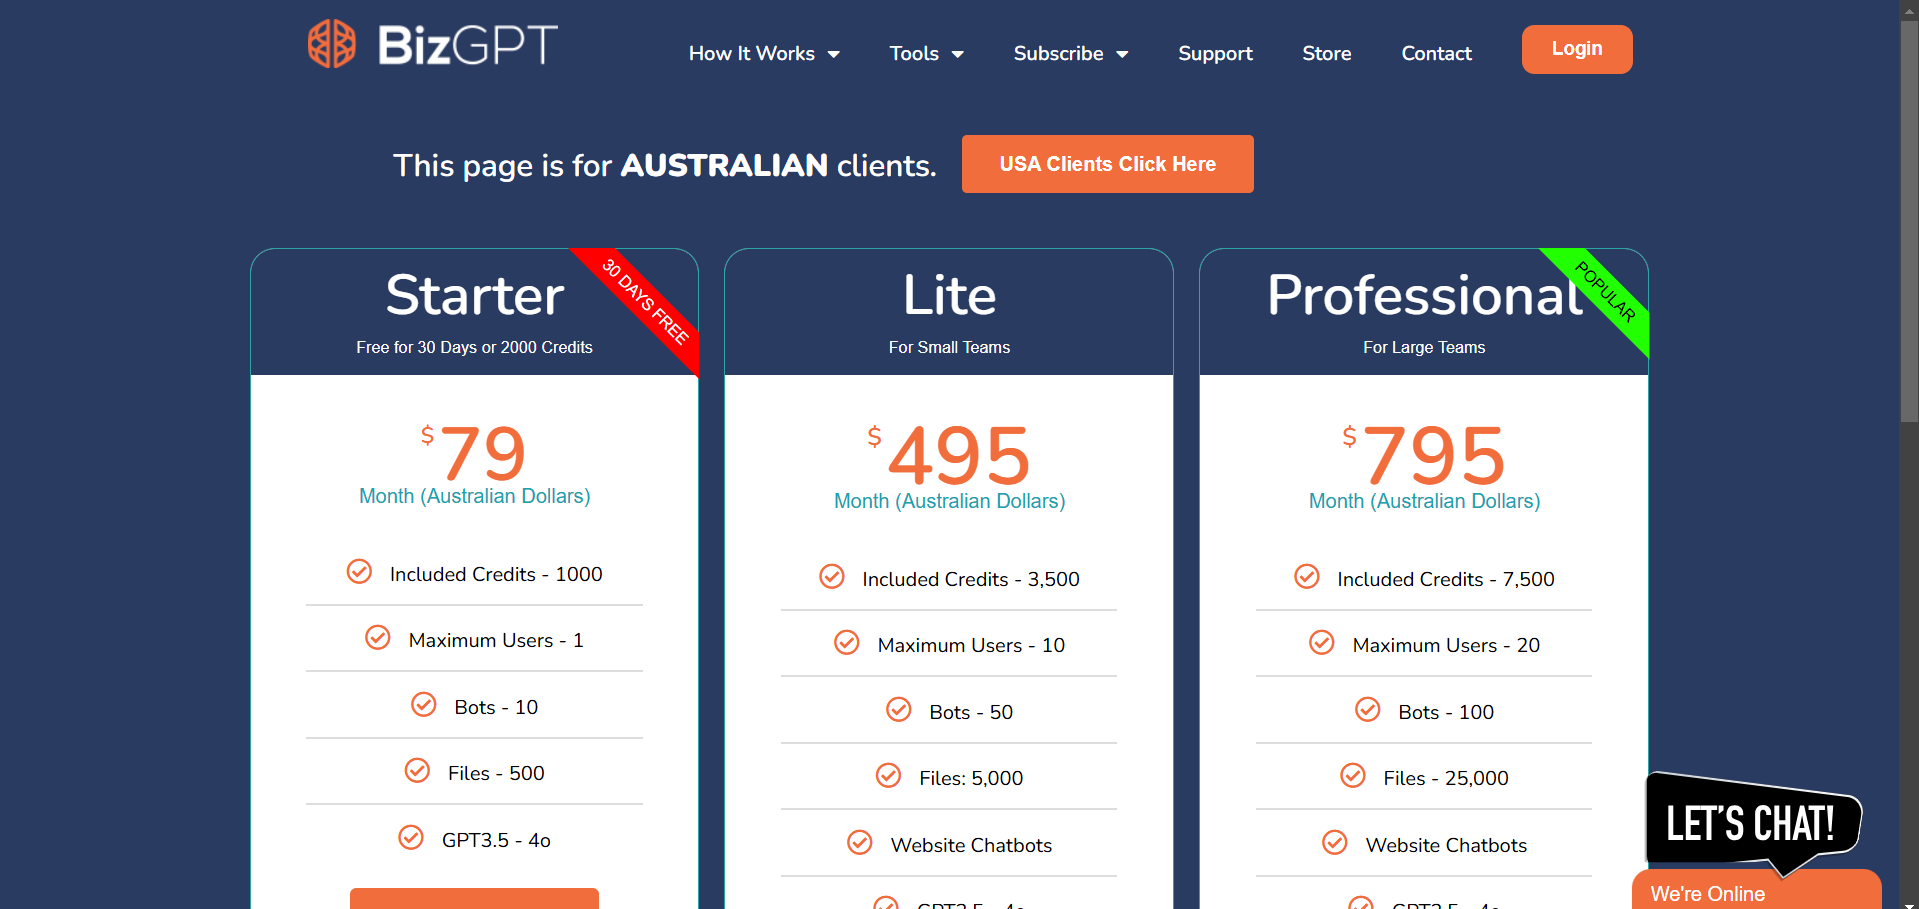1919x909 pixels.
Task: Click 'Included Credits - 1000' text
Action: pos(496,574)
